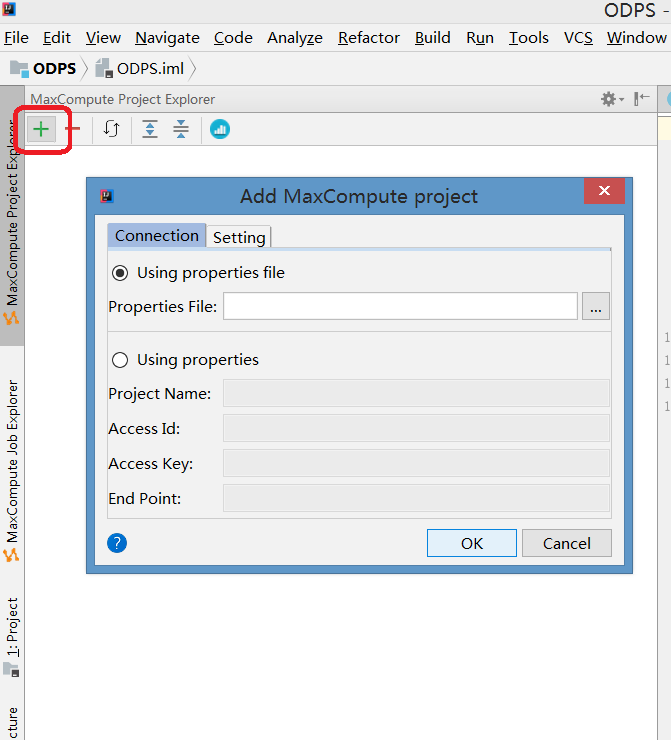Click ODPS in the breadcrumb
Viewport: 671px width, 740px height.
54,69
